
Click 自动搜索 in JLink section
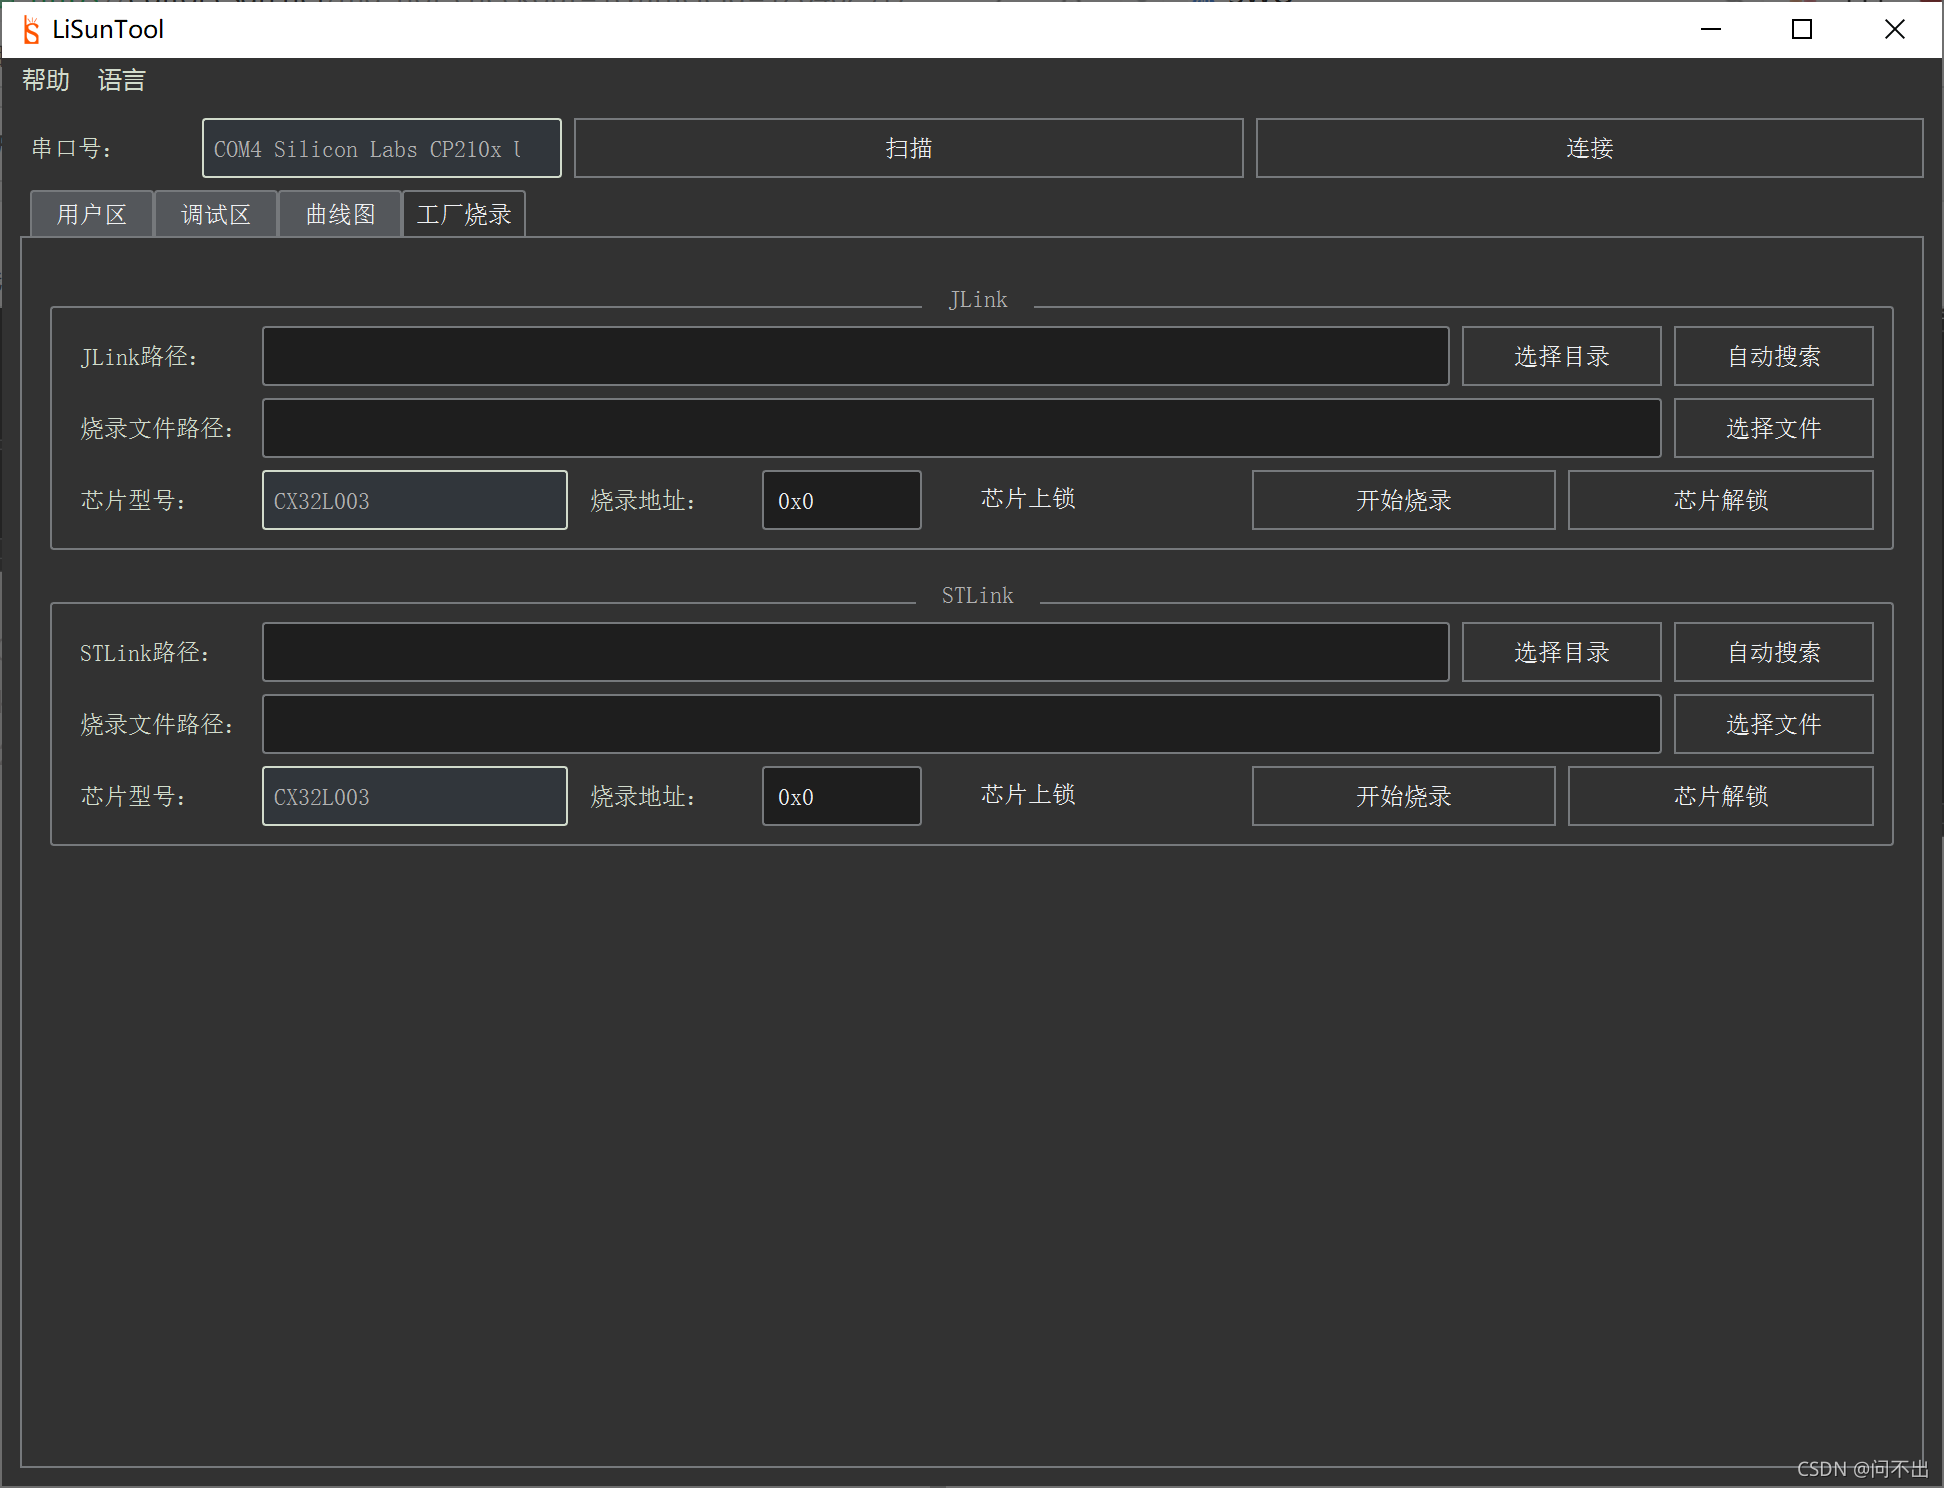(x=1773, y=356)
